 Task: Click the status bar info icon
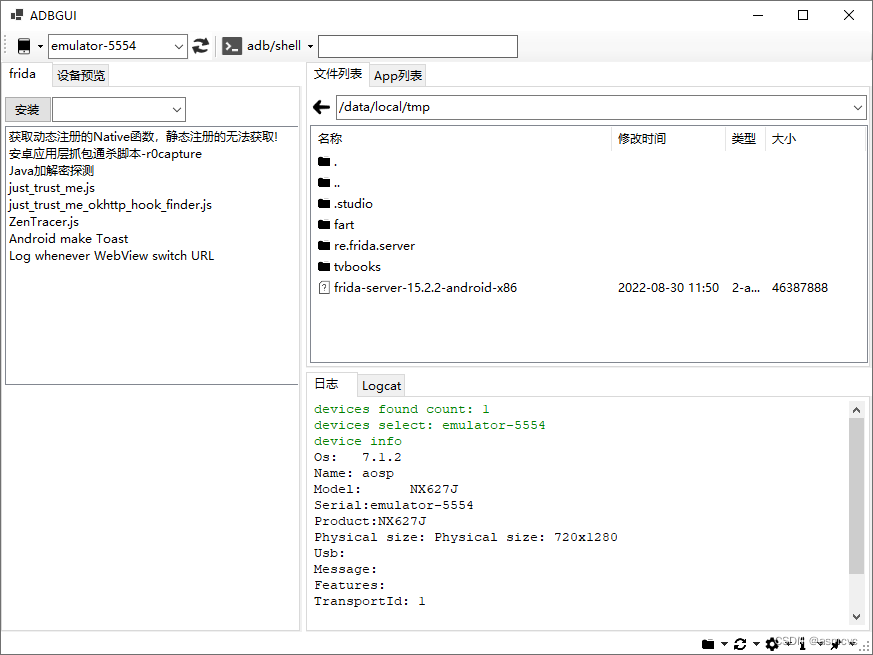pos(802,644)
